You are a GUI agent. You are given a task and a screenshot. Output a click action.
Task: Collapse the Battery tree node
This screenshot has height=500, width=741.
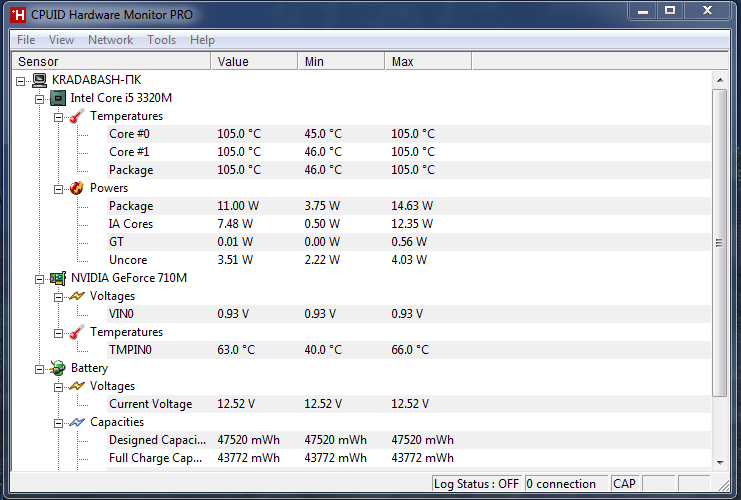(x=40, y=368)
